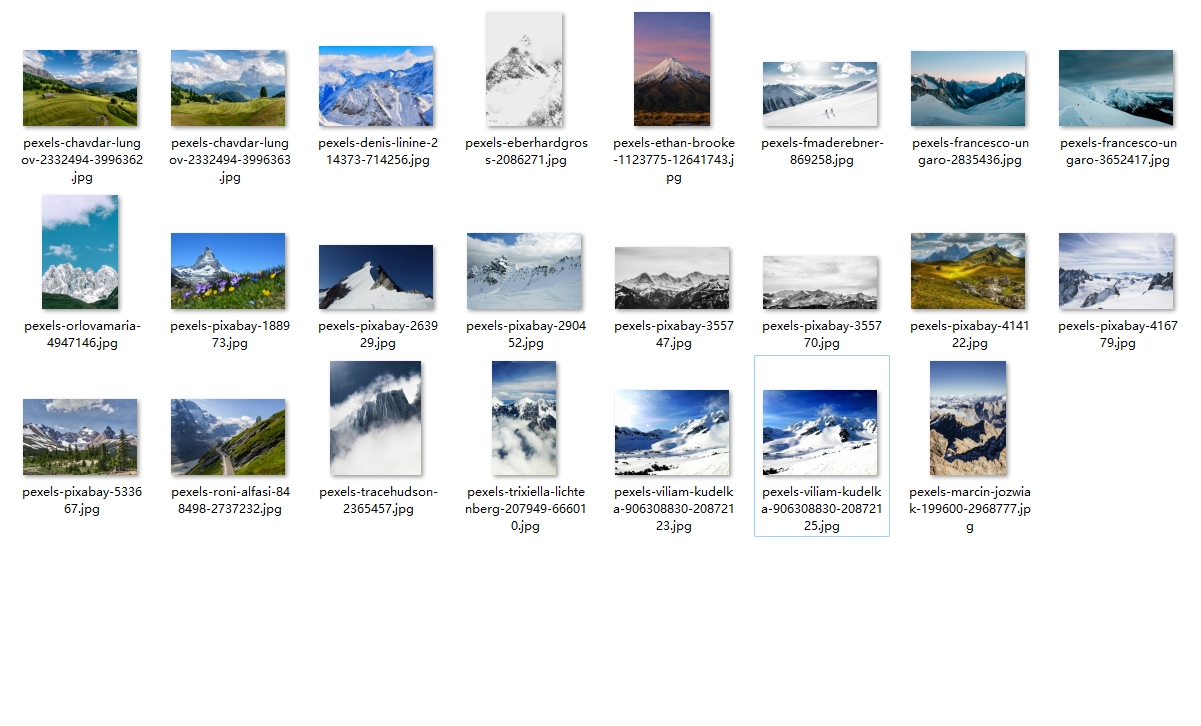The height and width of the screenshot is (726, 1201).
Task: Select file pexels-francesco-ungaro-2835436.jpg
Action: (968, 88)
